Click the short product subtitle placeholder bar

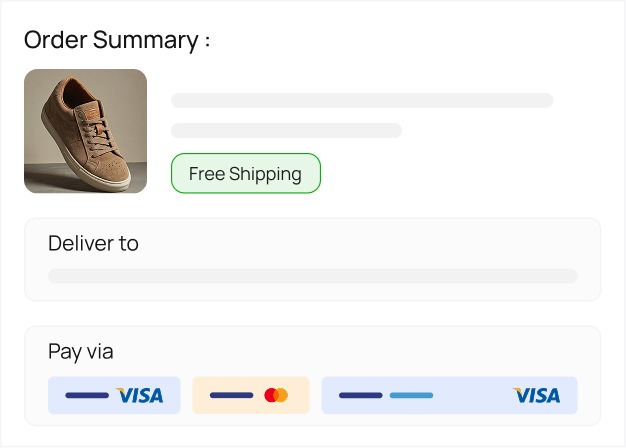[x=286, y=130]
